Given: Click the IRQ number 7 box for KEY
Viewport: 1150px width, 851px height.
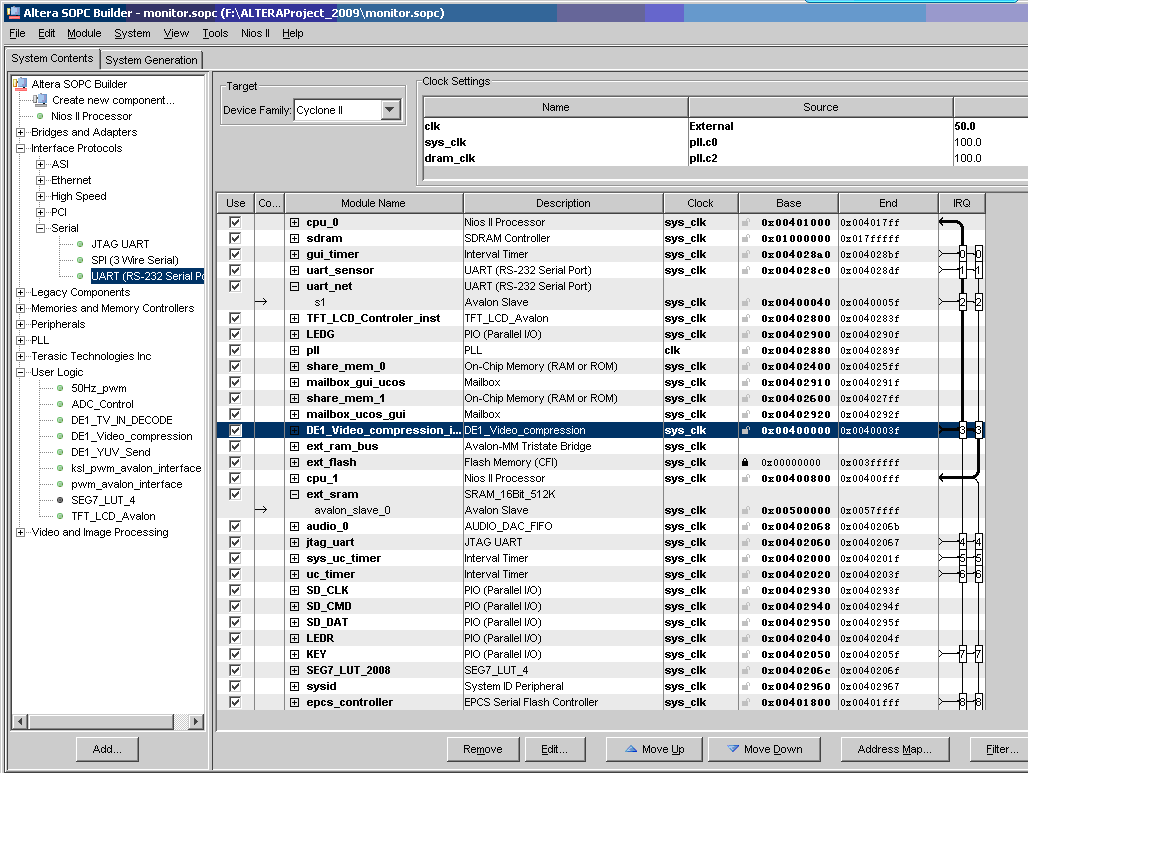Looking at the screenshot, I should pyautogui.click(x=962, y=654).
